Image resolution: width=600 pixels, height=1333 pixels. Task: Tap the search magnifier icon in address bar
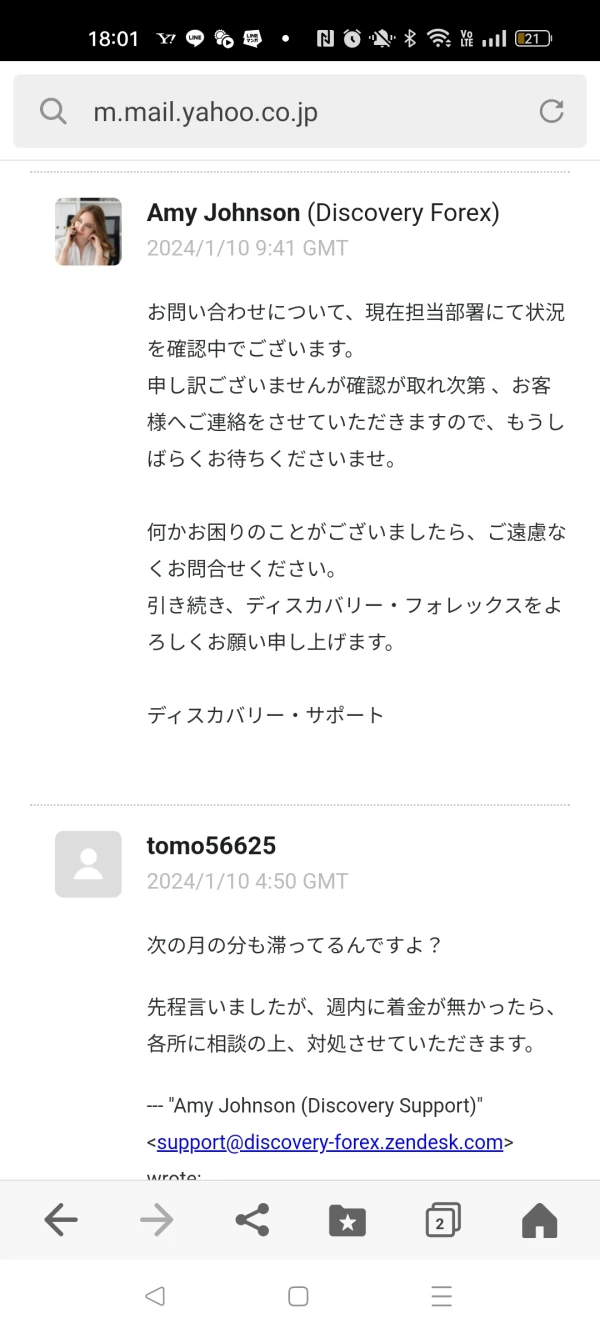tap(53, 111)
